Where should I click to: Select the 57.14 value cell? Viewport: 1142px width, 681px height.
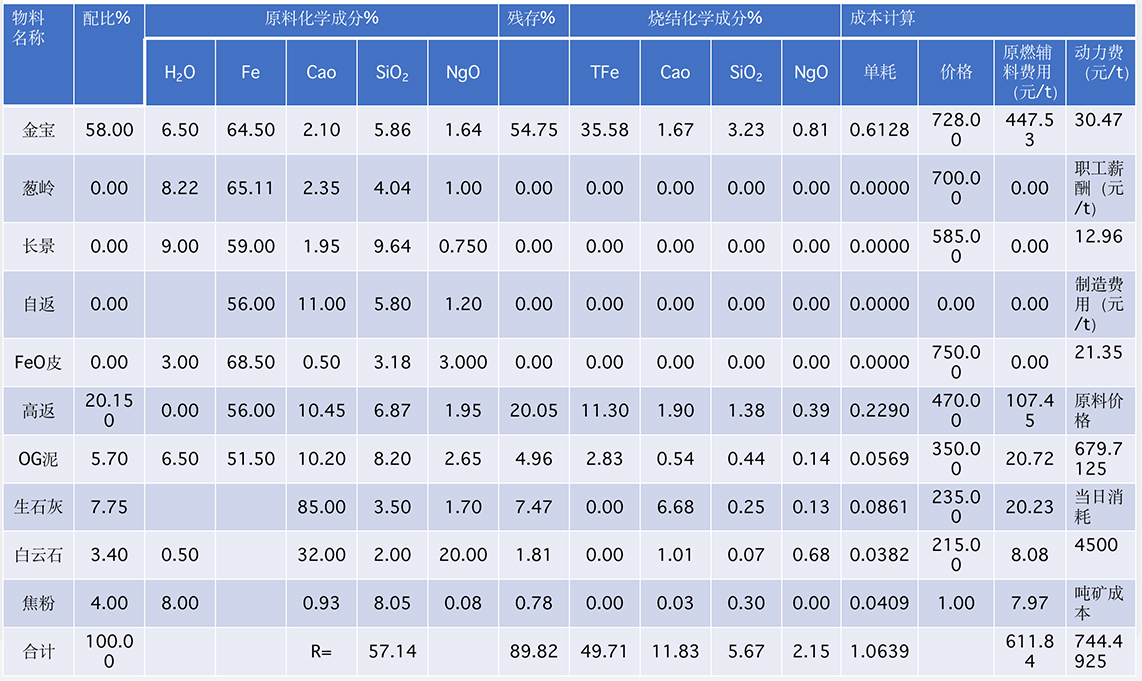[392, 652]
